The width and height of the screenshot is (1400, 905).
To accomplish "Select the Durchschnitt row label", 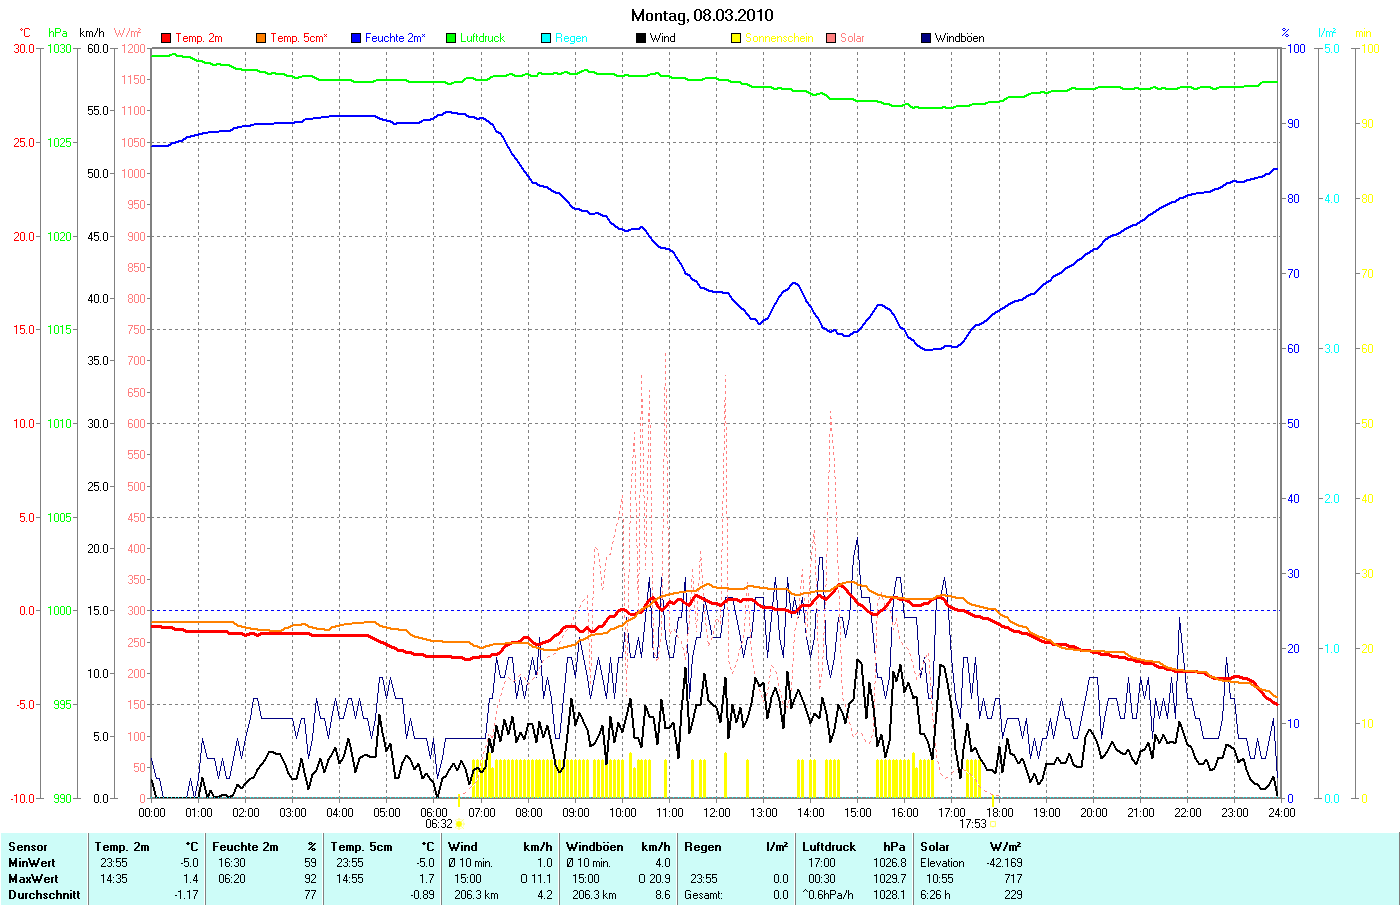I will (x=44, y=895).
